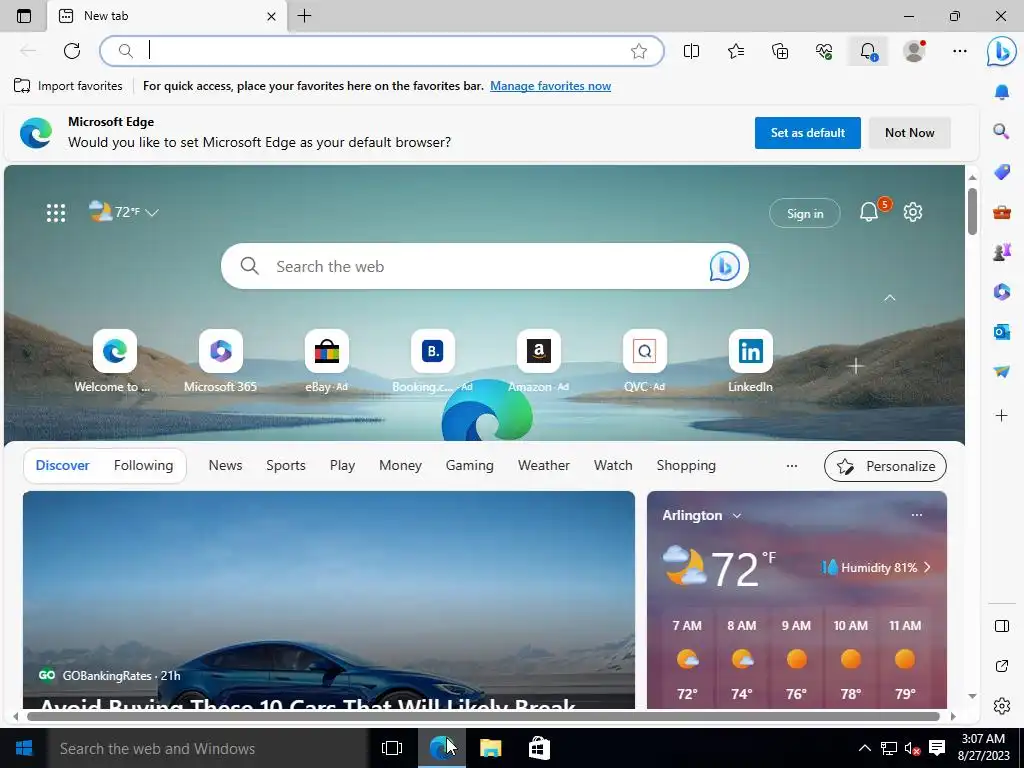The image size is (1024, 768).
Task: Switch to the Following tab
Action: [x=144, y=466]
